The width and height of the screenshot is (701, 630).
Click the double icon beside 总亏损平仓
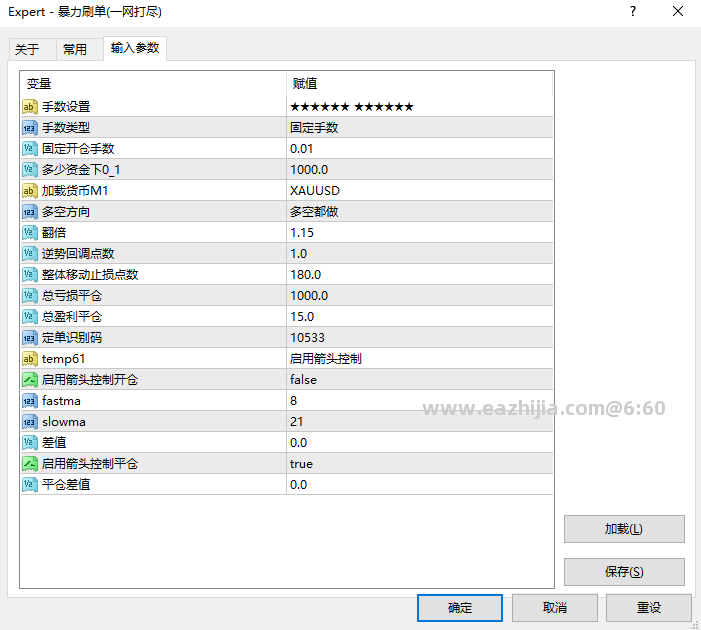[30, 296]
